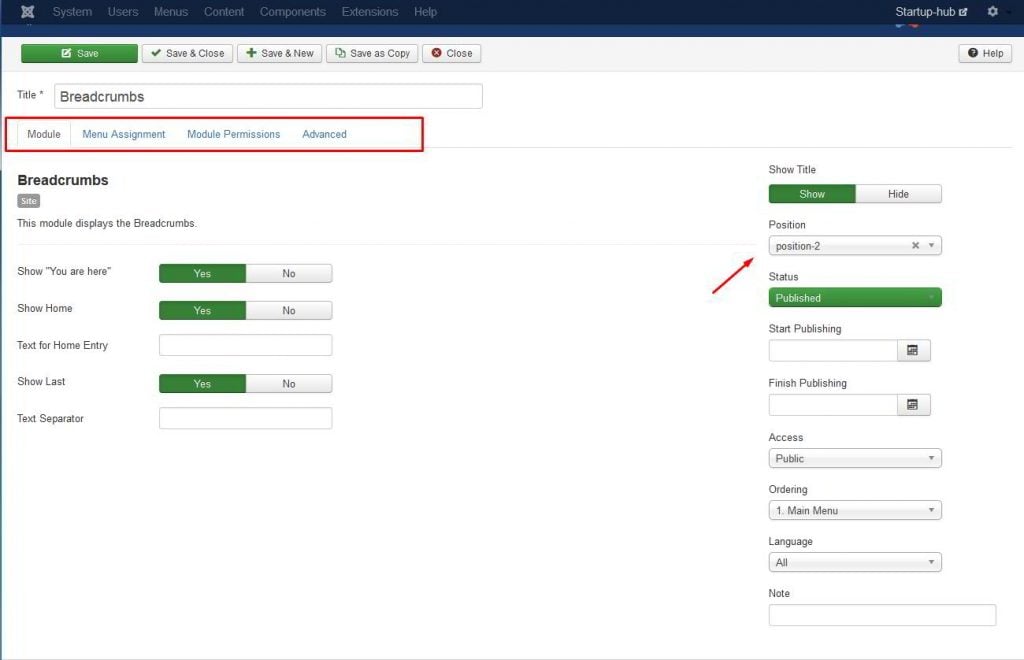This screenshot has width=1024, height=660.
Task: Switch to the Menu Assignment tab
Action: pos(124,134)
